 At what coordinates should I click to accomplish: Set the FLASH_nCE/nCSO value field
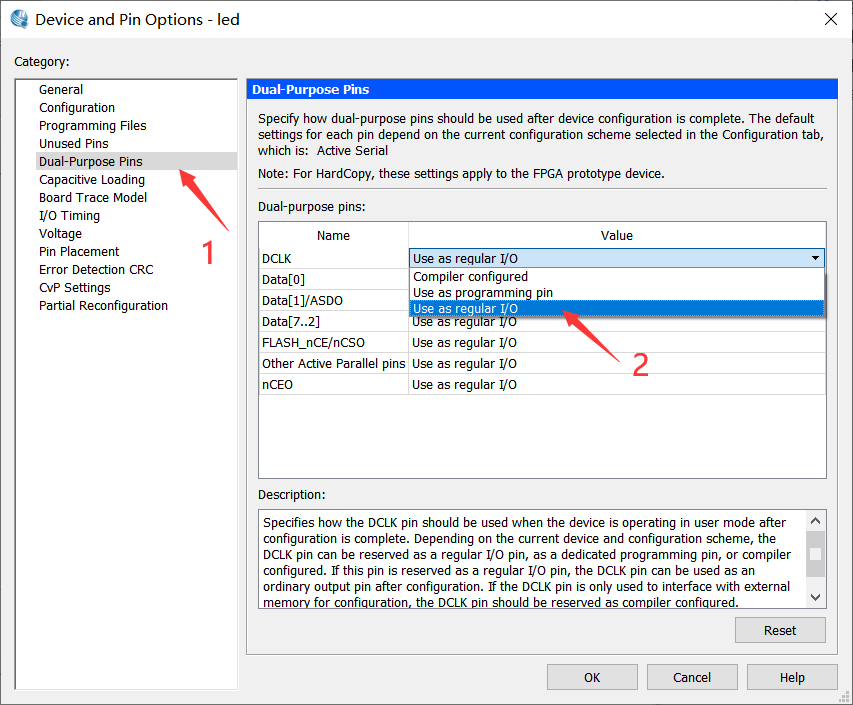pos(616,343)
